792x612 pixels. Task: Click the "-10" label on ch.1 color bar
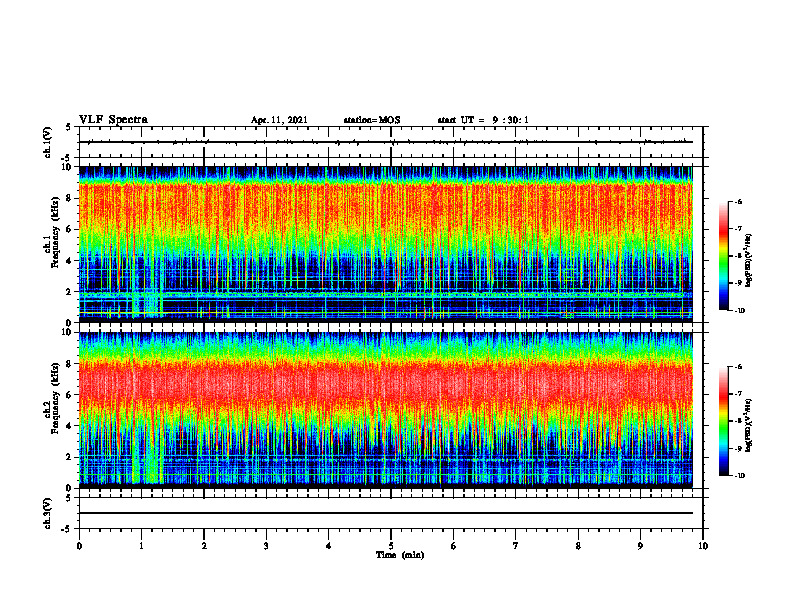click(739, 311)
